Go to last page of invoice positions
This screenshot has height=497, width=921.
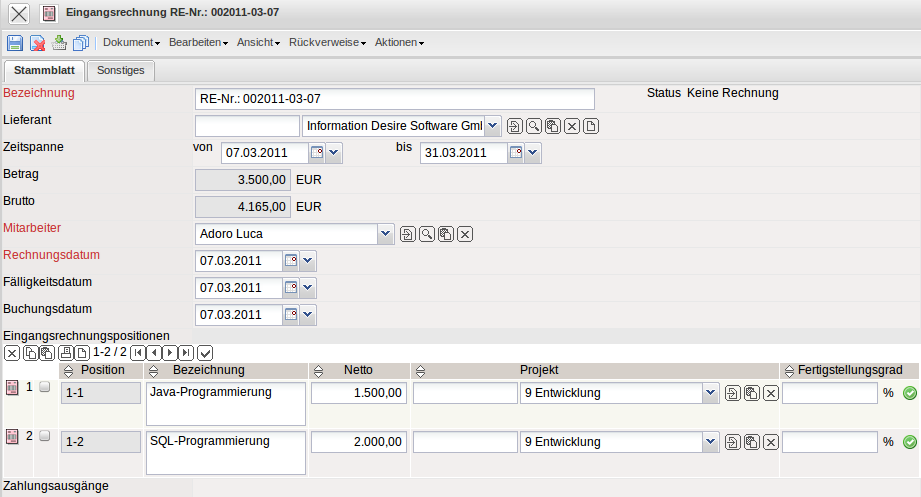click(186, 353)
